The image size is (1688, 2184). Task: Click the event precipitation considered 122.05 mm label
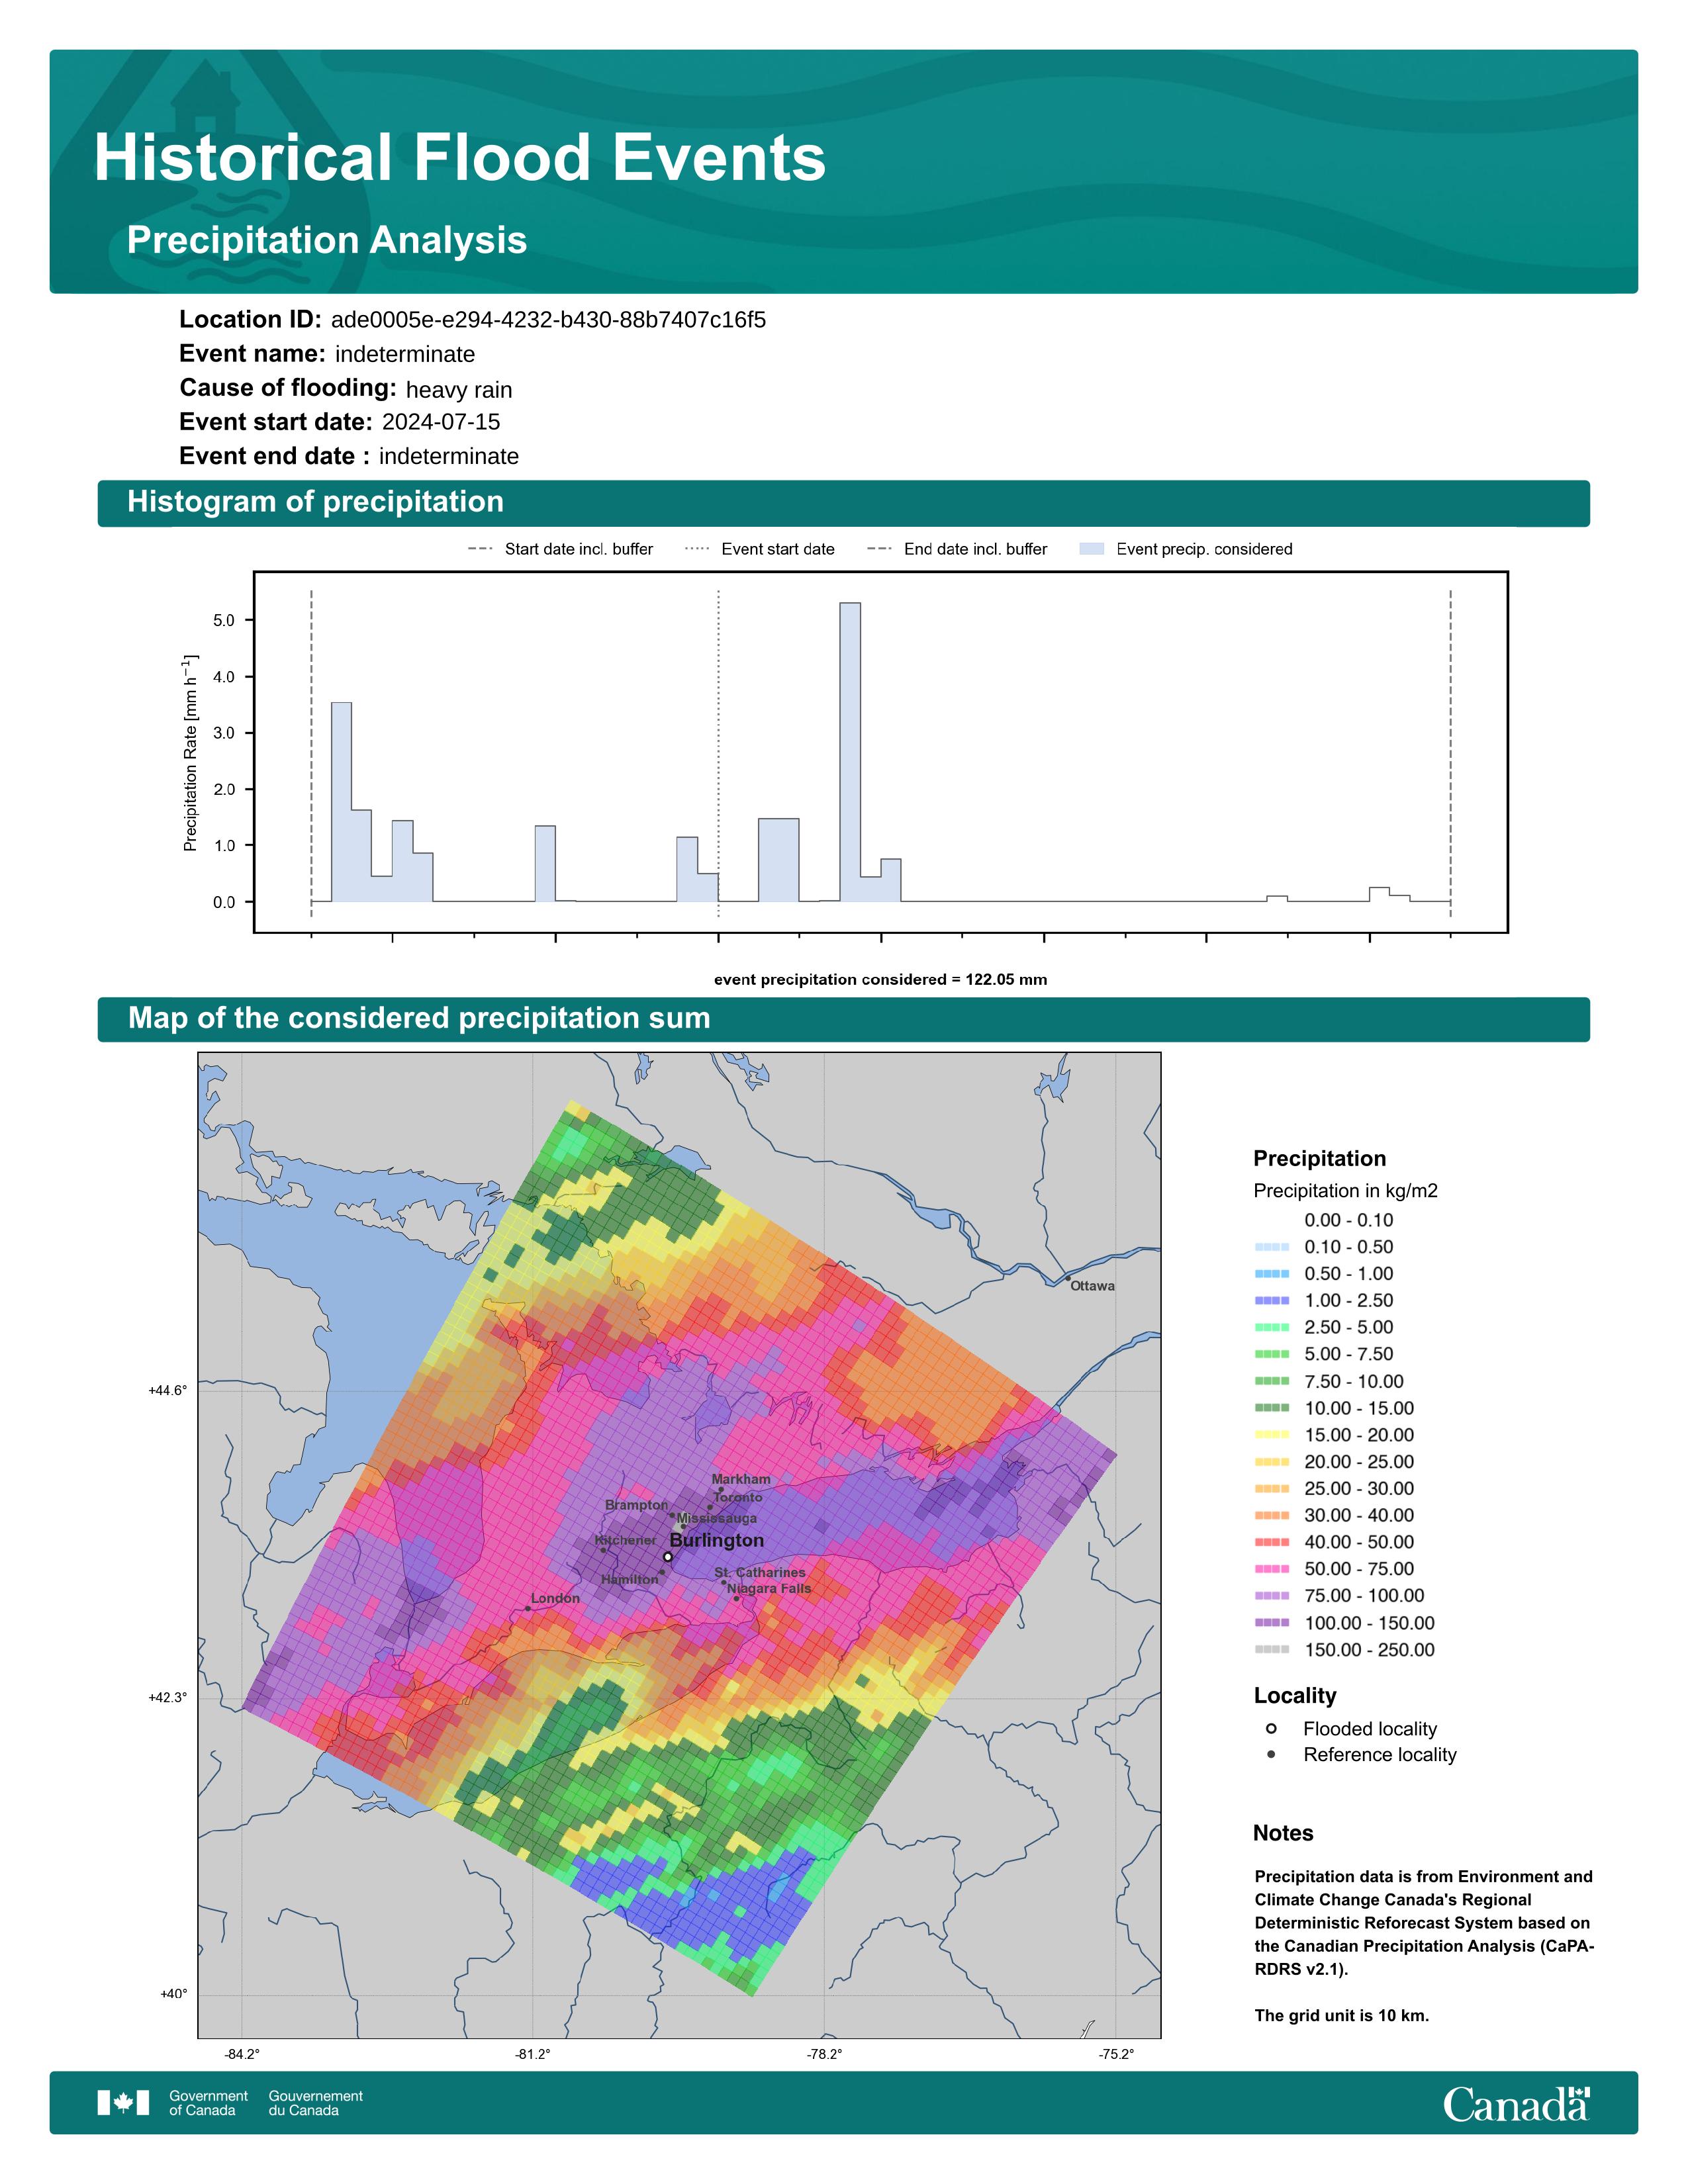(x=881, y=980)
